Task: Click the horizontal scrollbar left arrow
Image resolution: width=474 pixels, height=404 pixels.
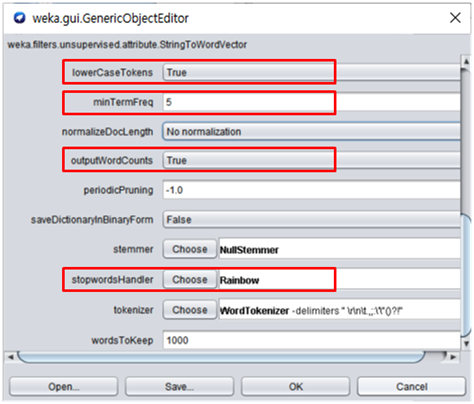Action: [10, 357]
